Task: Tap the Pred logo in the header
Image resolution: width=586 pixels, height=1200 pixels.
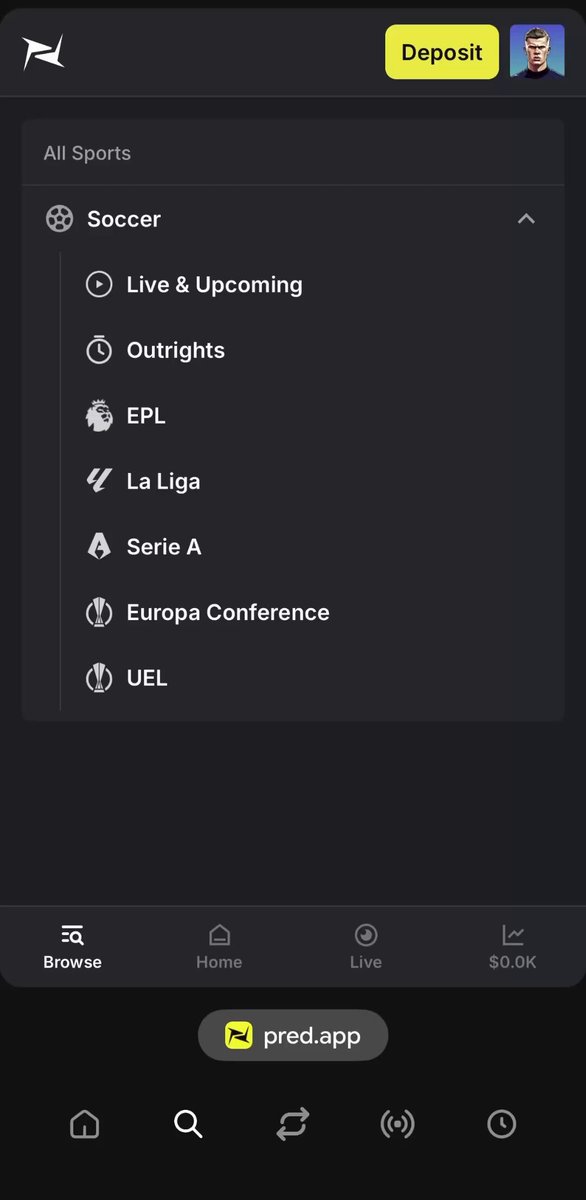Action: click(43, 52)
